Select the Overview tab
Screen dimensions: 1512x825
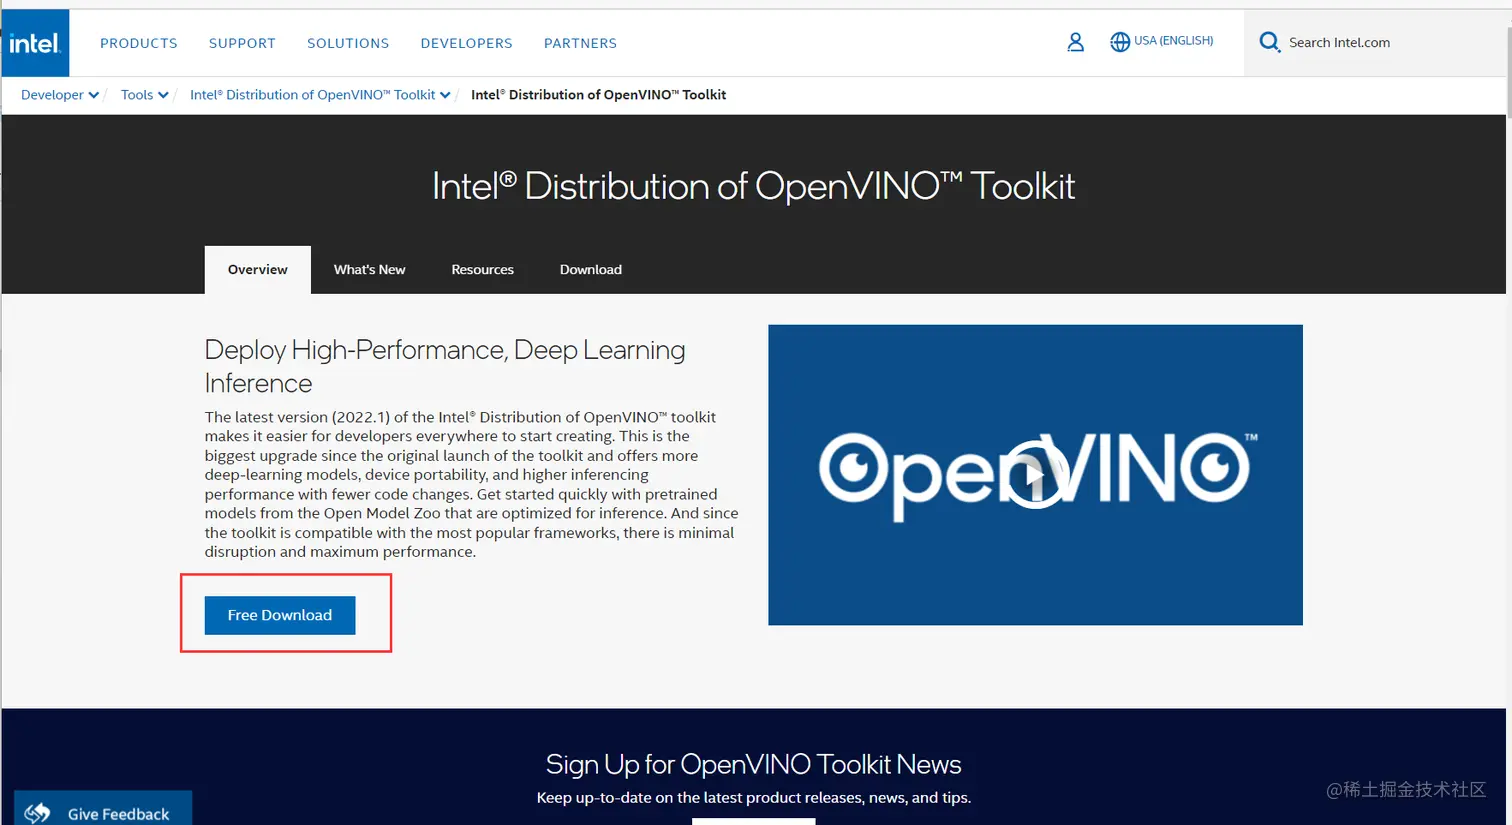tap(258, 270)
